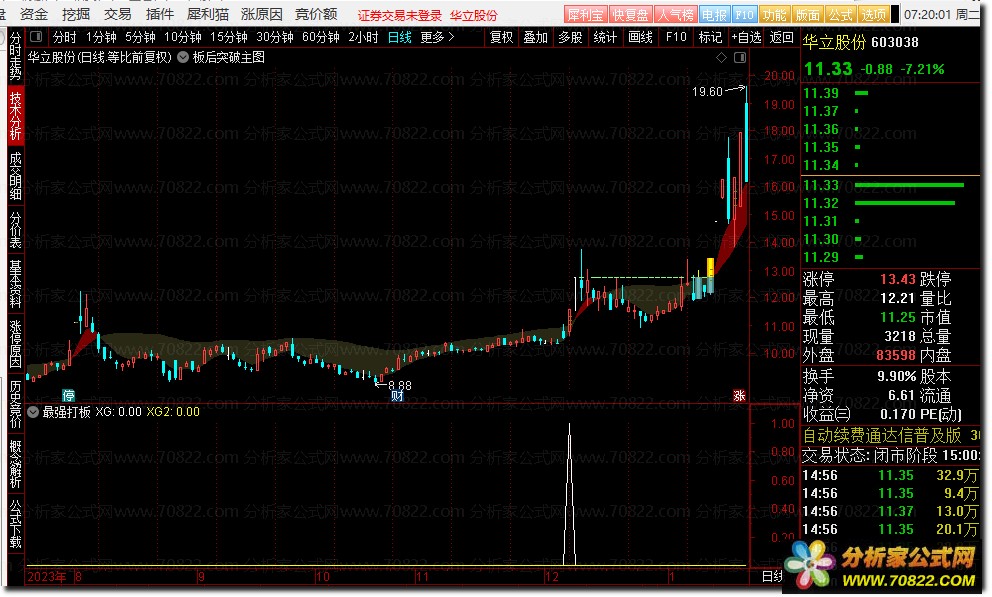Switch to 5分钟 period
Viewport: 992px width, 597px height.
140,37
